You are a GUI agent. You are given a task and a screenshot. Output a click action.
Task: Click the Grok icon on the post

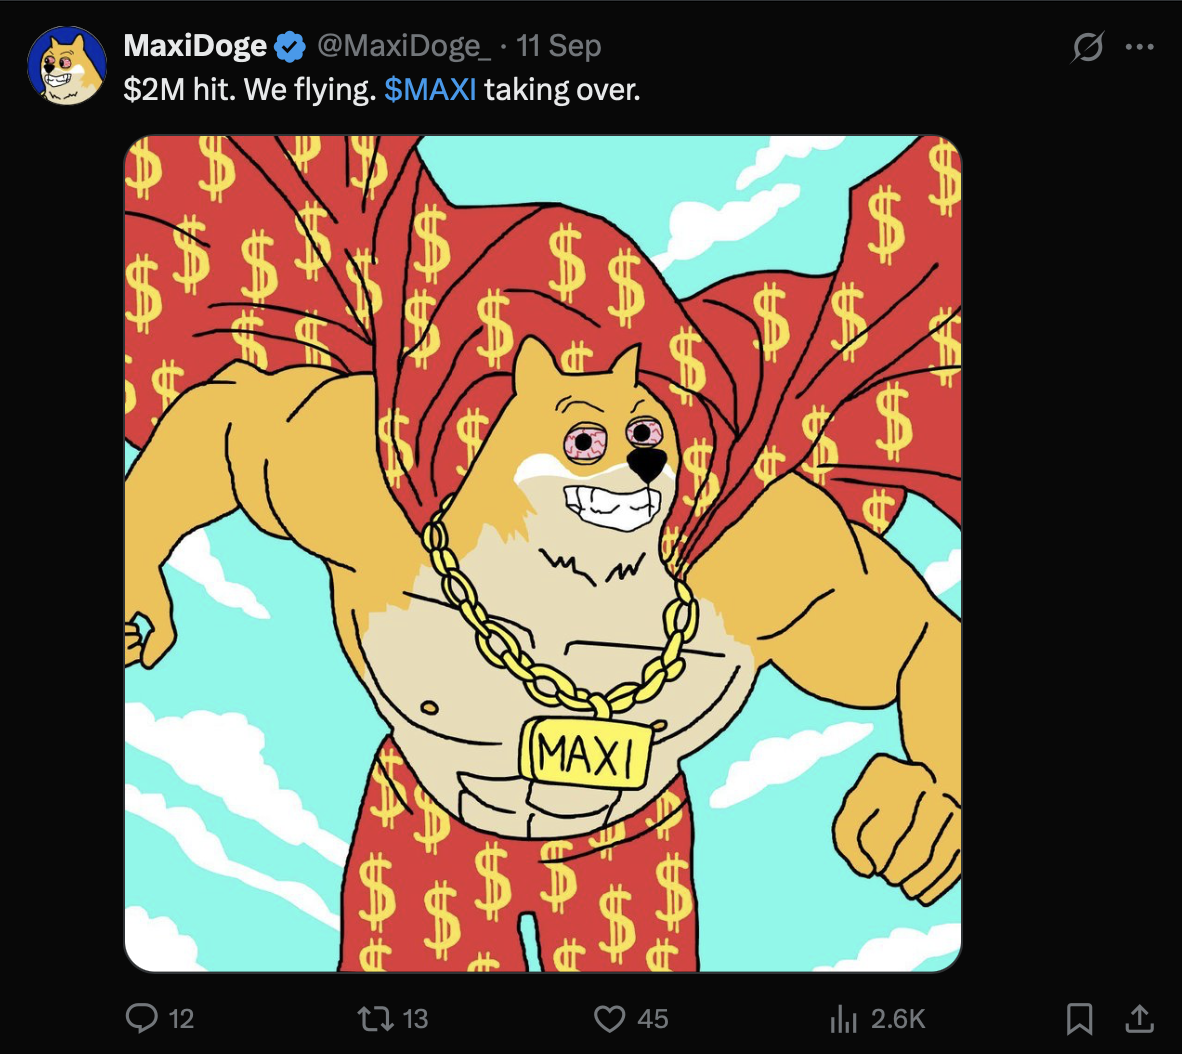tap(1088, 47)
